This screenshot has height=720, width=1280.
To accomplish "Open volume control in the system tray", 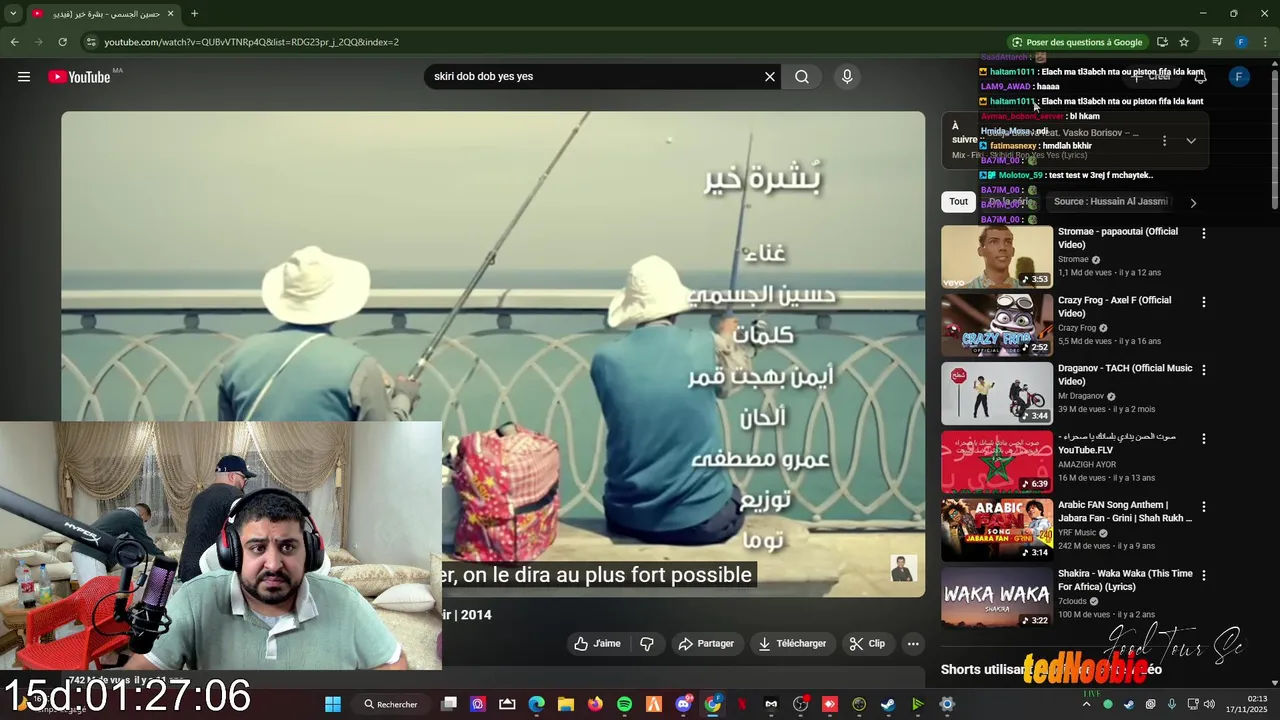I will [1208, 704].
